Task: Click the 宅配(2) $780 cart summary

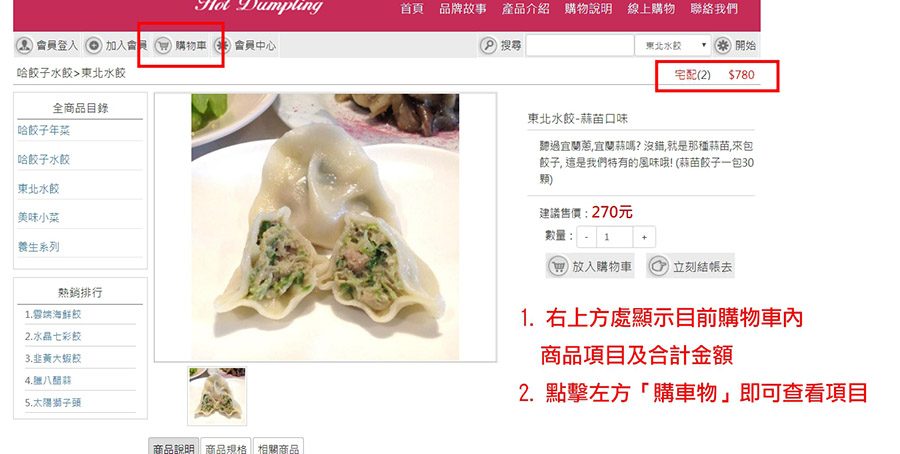Action: 715,75
